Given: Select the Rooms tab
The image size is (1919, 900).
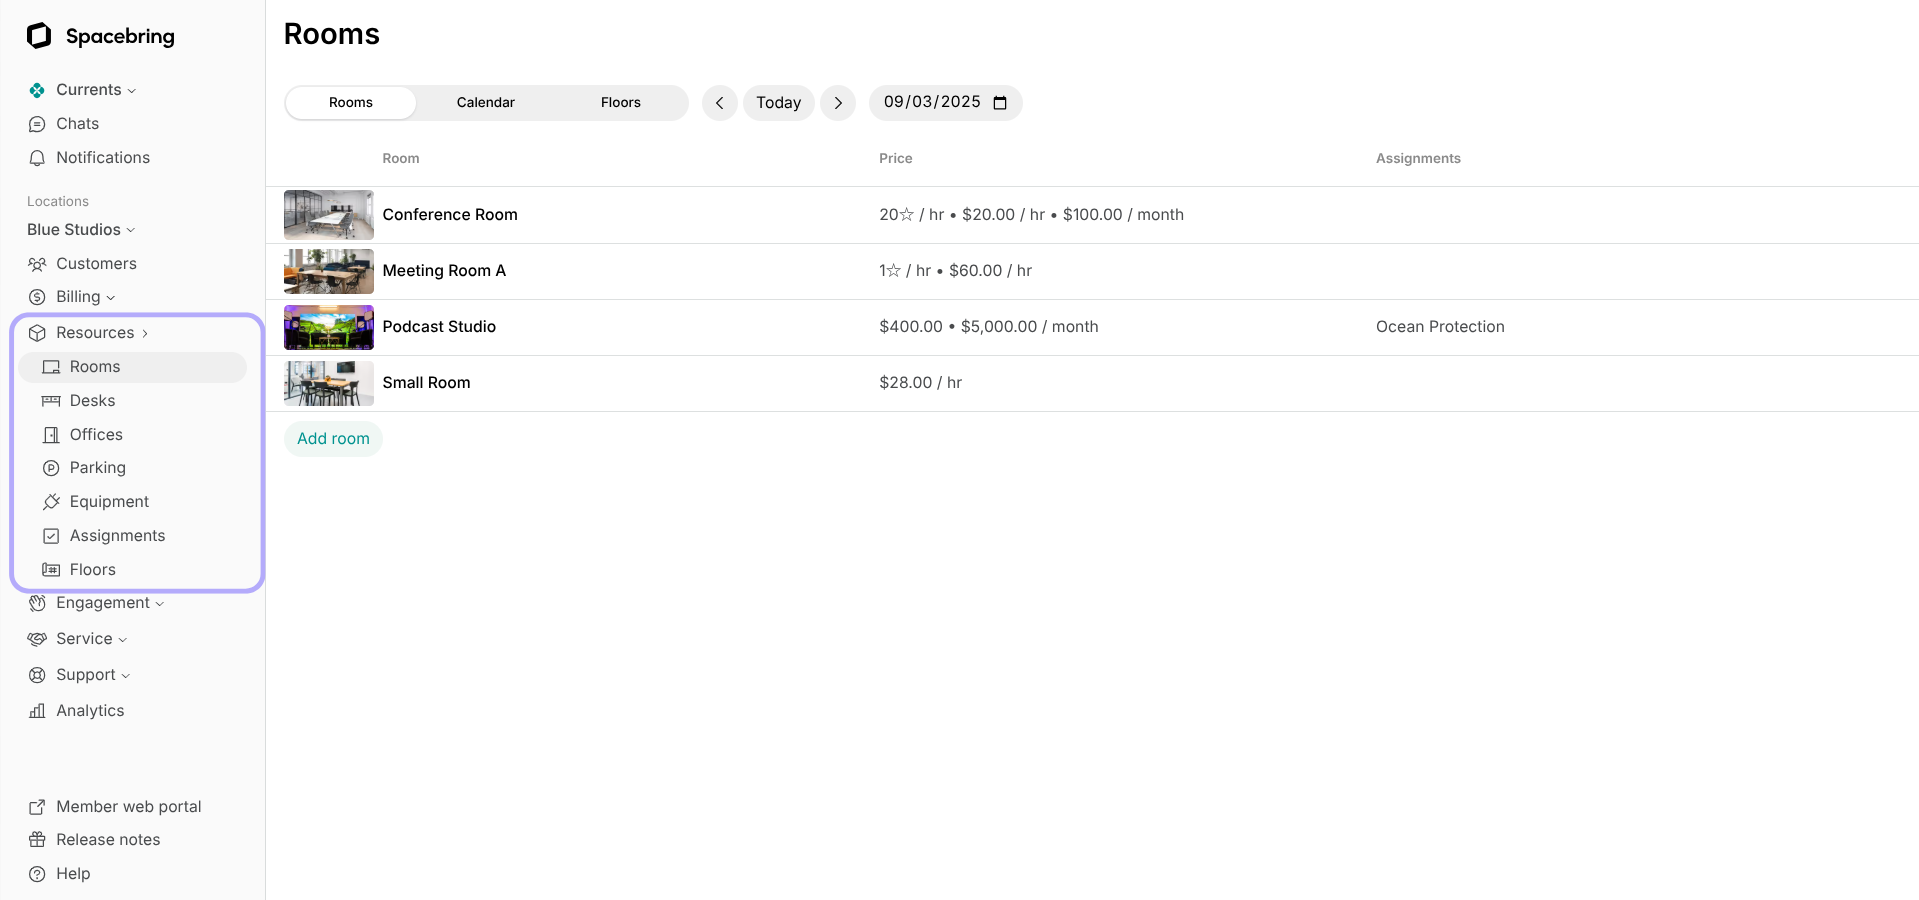Looking at the screenshot, I should click(x=351, y=103).
